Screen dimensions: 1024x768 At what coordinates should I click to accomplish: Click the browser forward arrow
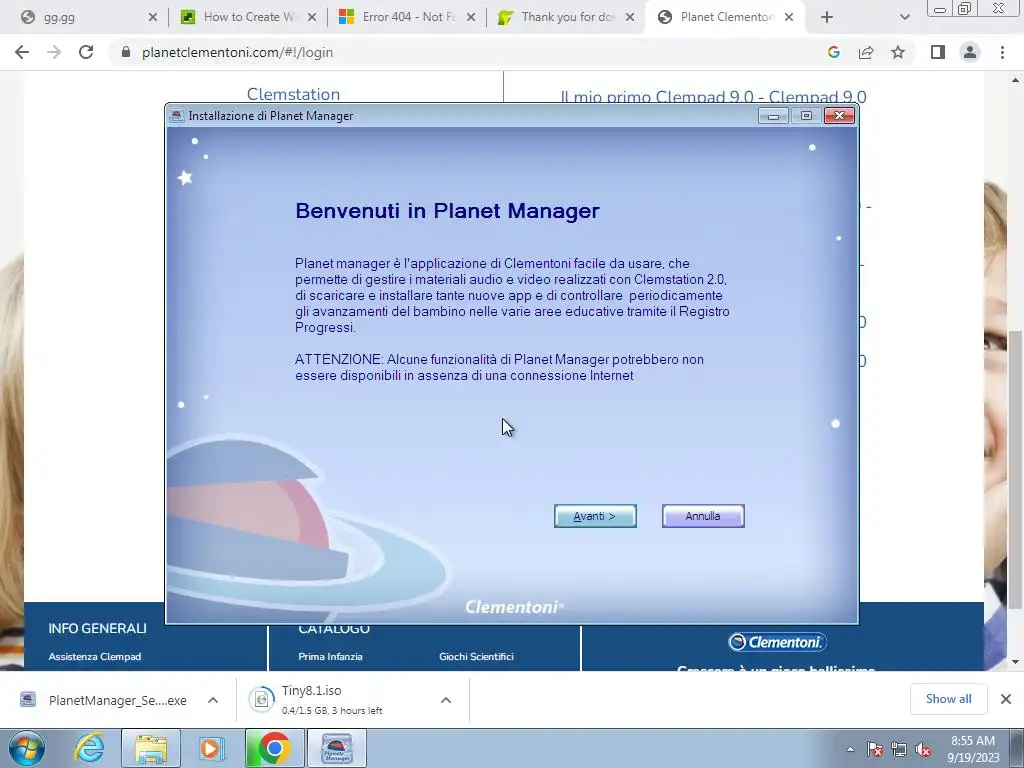[54, 52]
